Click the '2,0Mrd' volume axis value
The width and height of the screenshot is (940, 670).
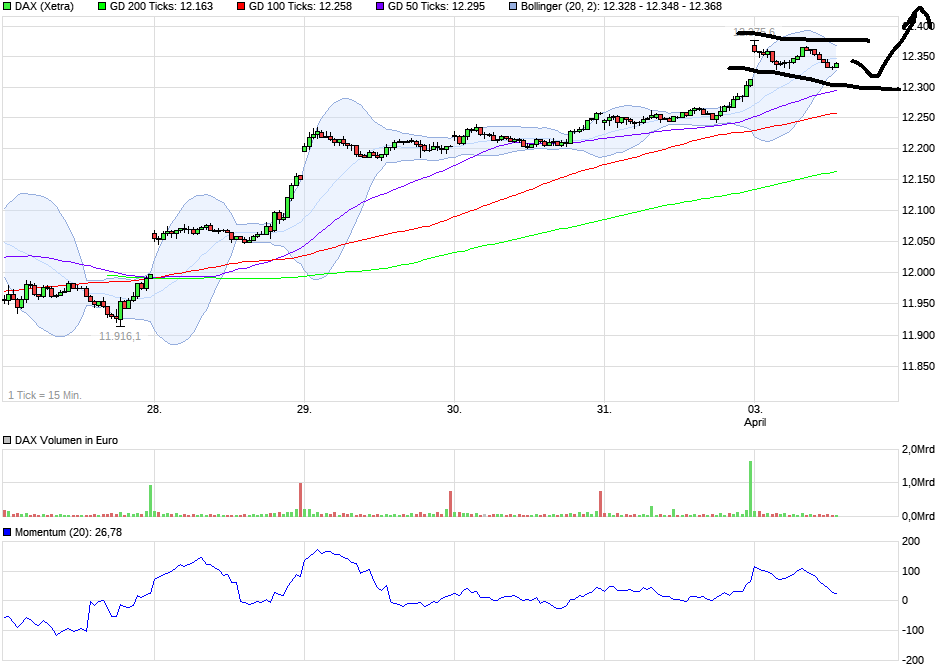(x=918, y=449)
